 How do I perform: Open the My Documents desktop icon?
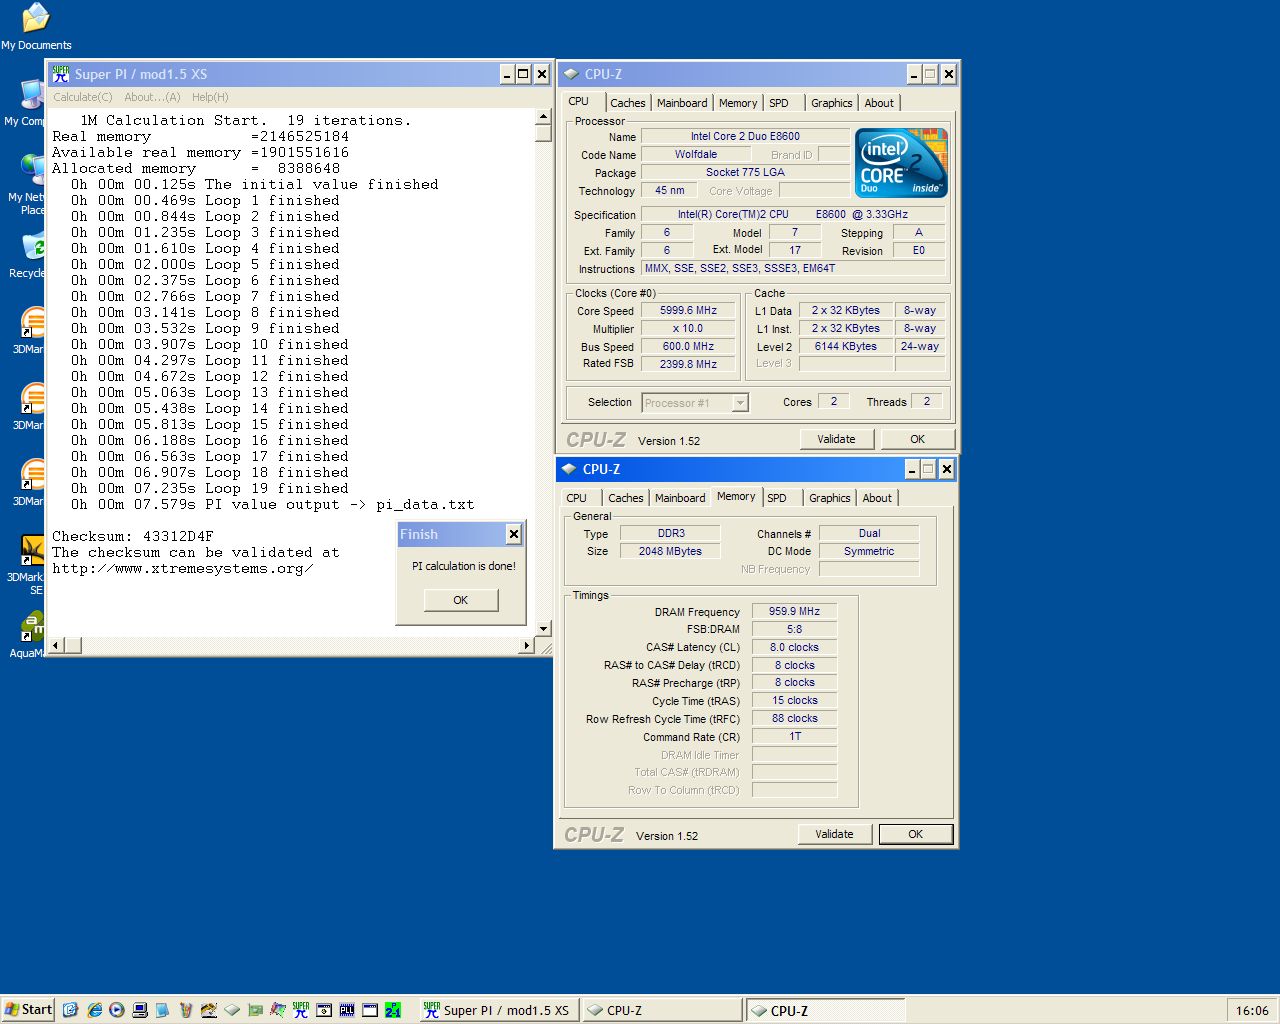[36, 25]
